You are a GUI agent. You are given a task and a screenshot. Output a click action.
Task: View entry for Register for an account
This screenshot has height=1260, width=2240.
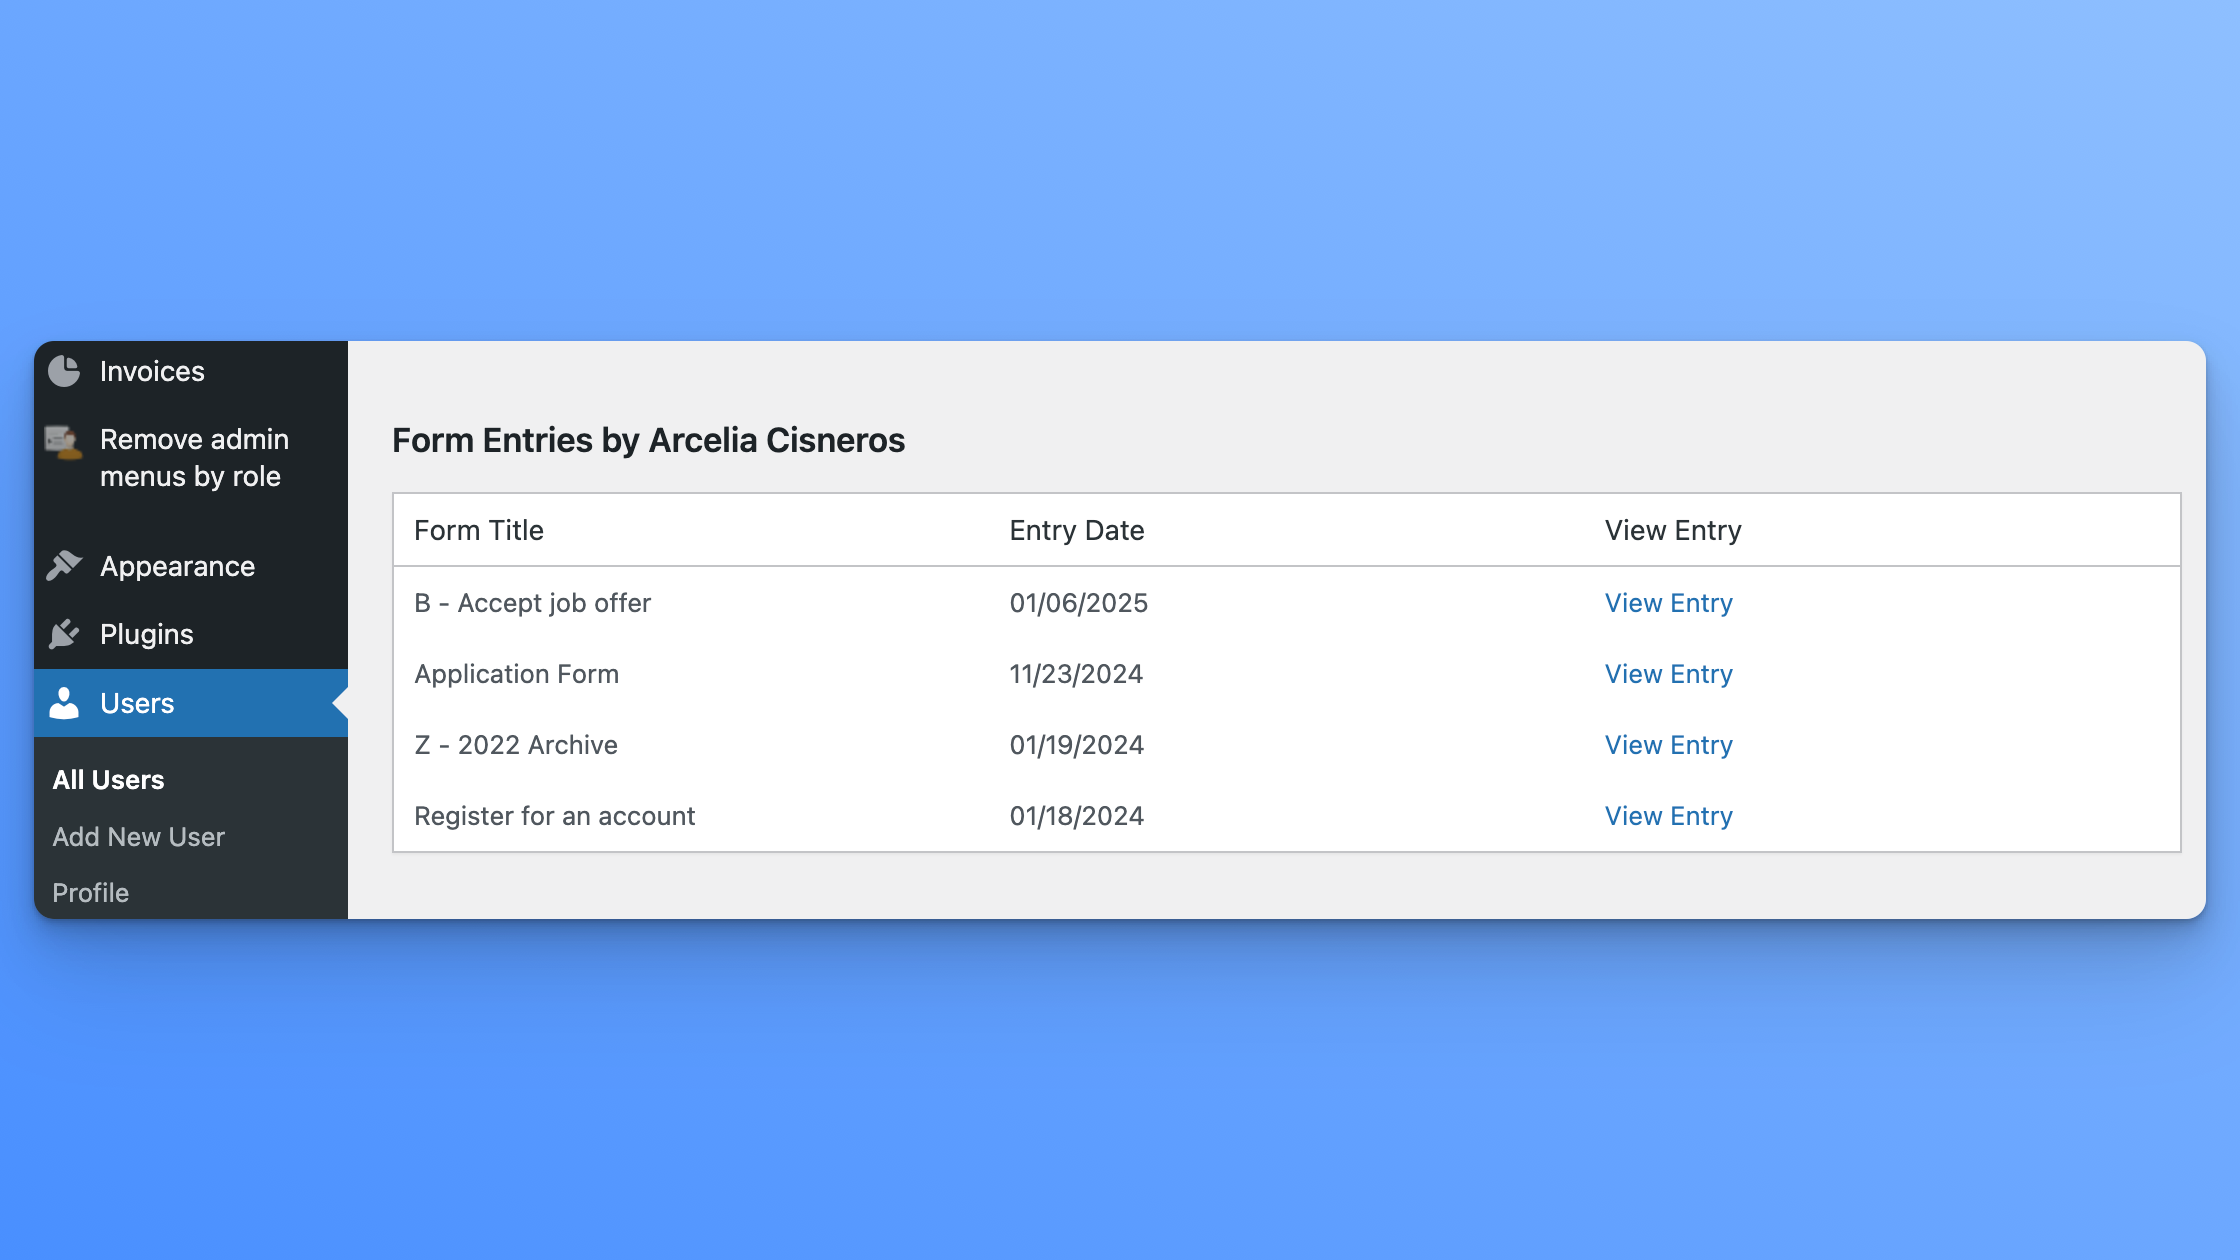tap(1668, 816)
